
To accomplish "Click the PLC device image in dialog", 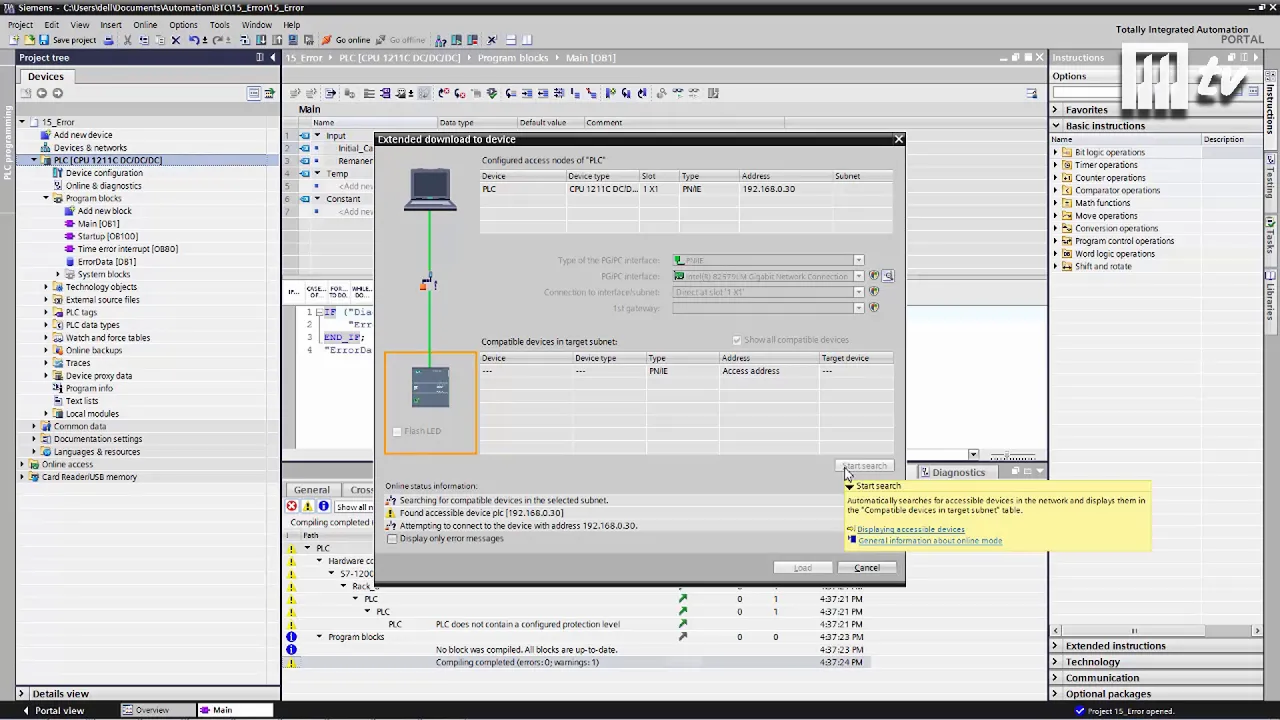I will (x=431, y=387).
